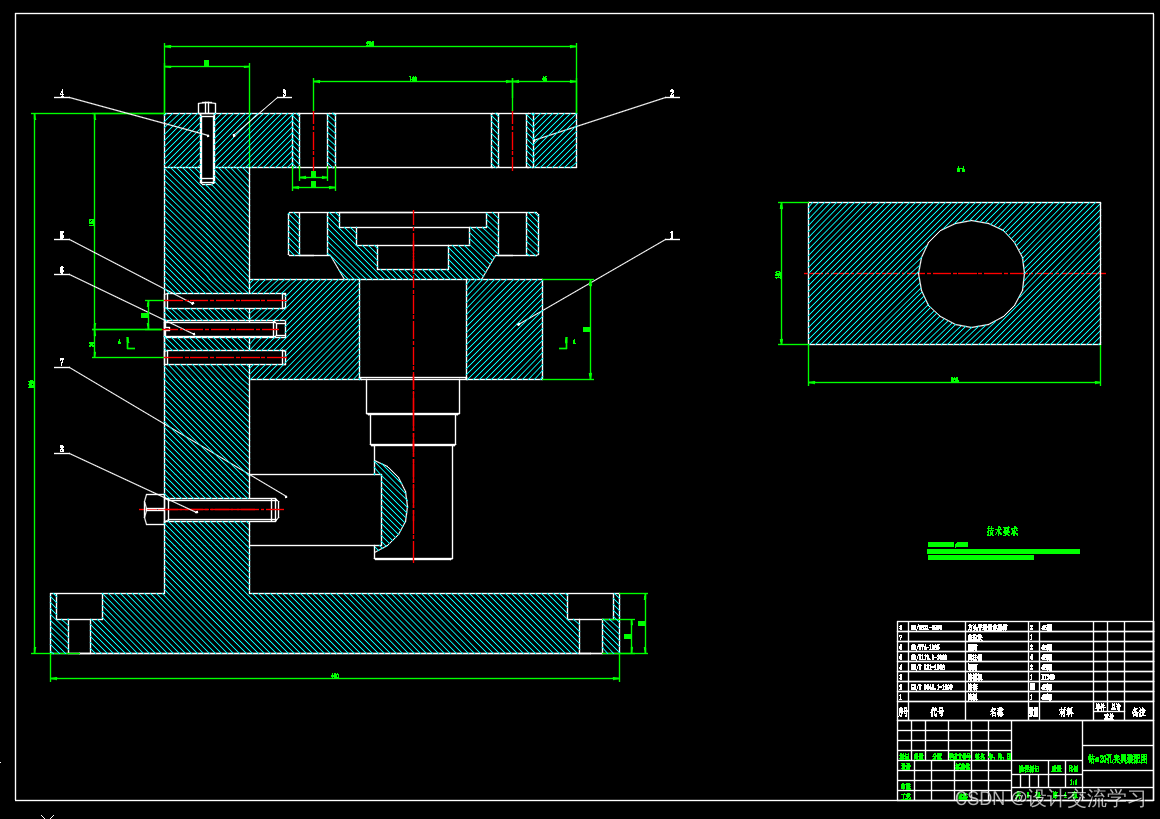Select part balloon number 3
This screenshot has height=819, width=1160.
point(284,93)
